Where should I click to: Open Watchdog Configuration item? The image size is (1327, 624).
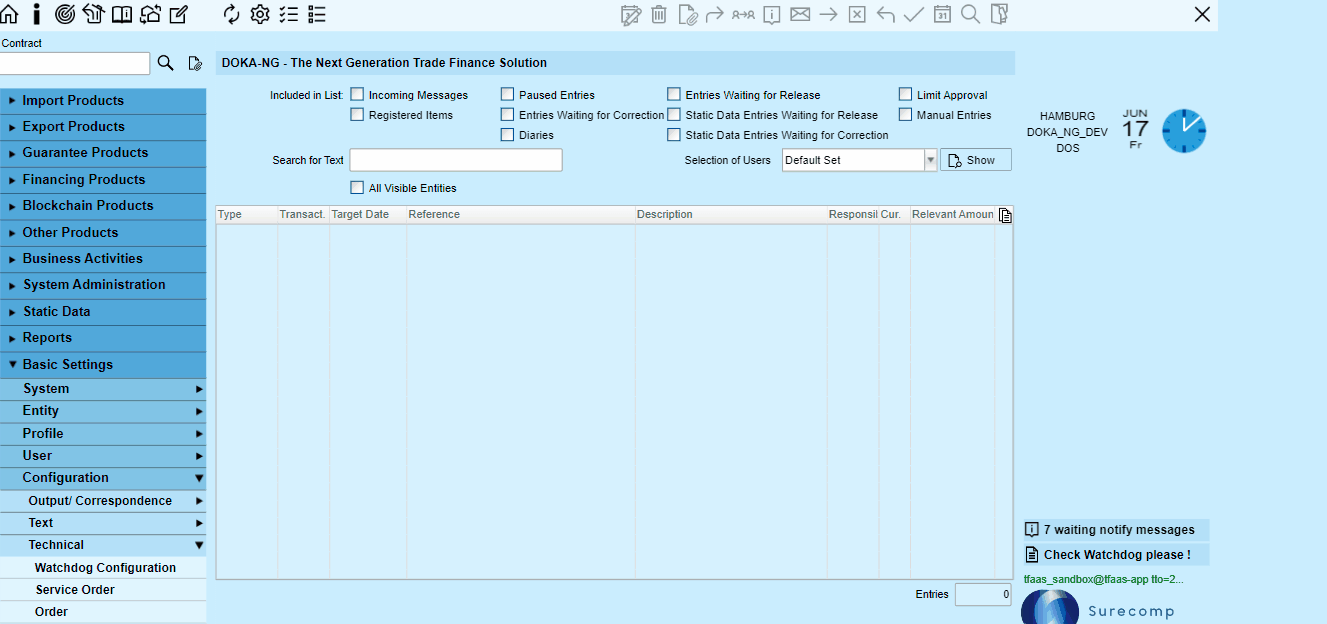click(x=103, y=568)
